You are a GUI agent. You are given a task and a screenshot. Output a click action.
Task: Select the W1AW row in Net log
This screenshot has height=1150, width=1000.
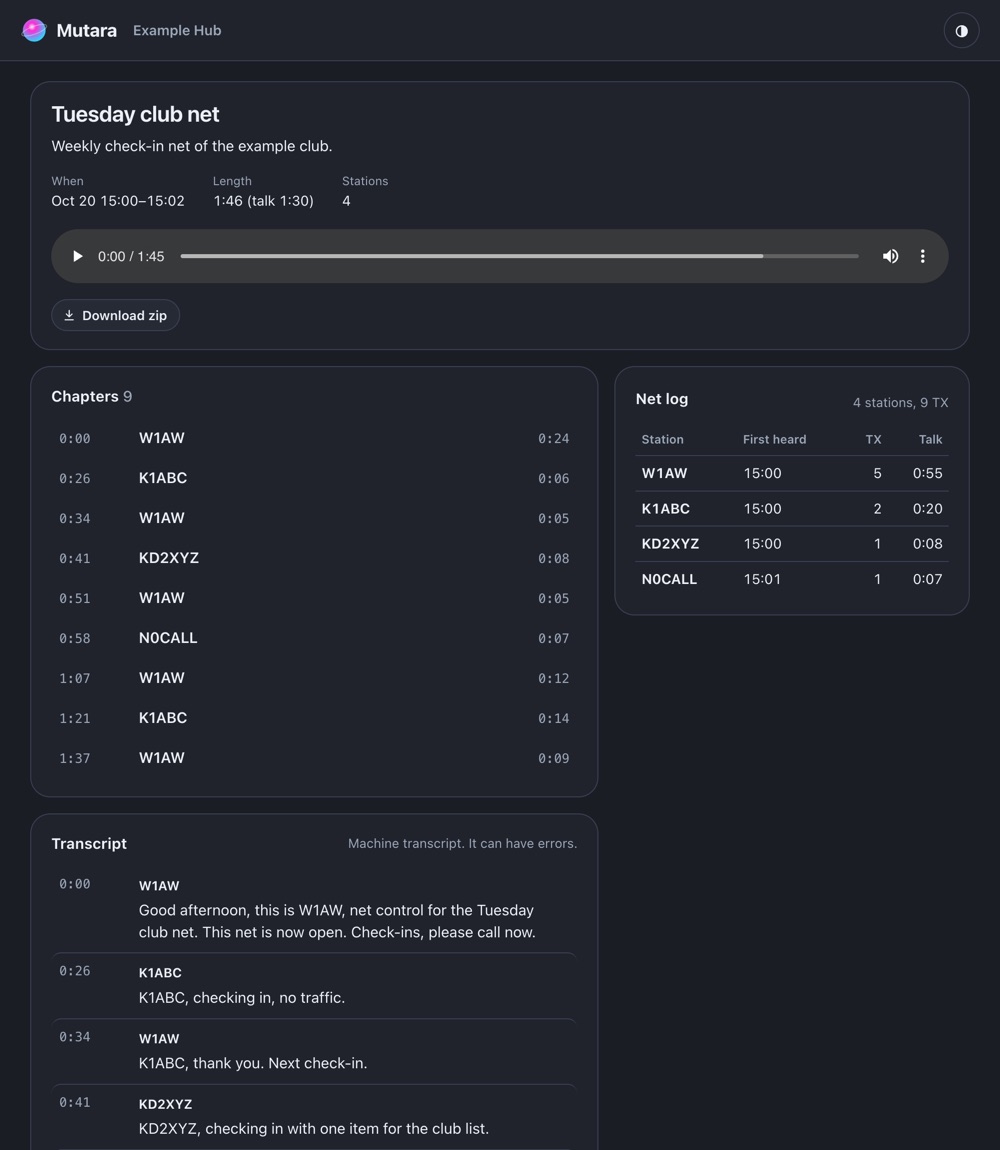792,473
